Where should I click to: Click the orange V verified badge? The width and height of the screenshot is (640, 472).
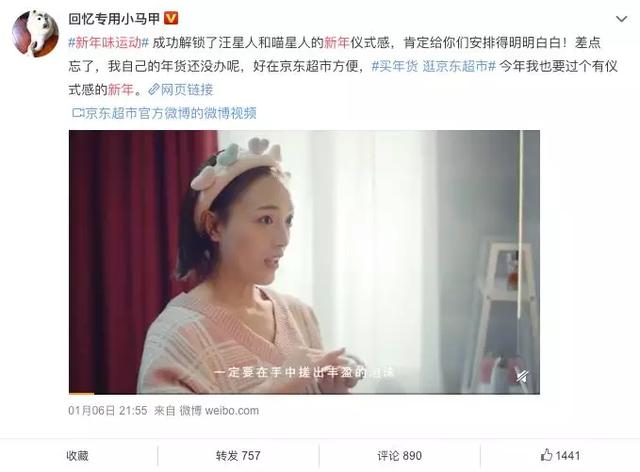[x=171, y=18]
